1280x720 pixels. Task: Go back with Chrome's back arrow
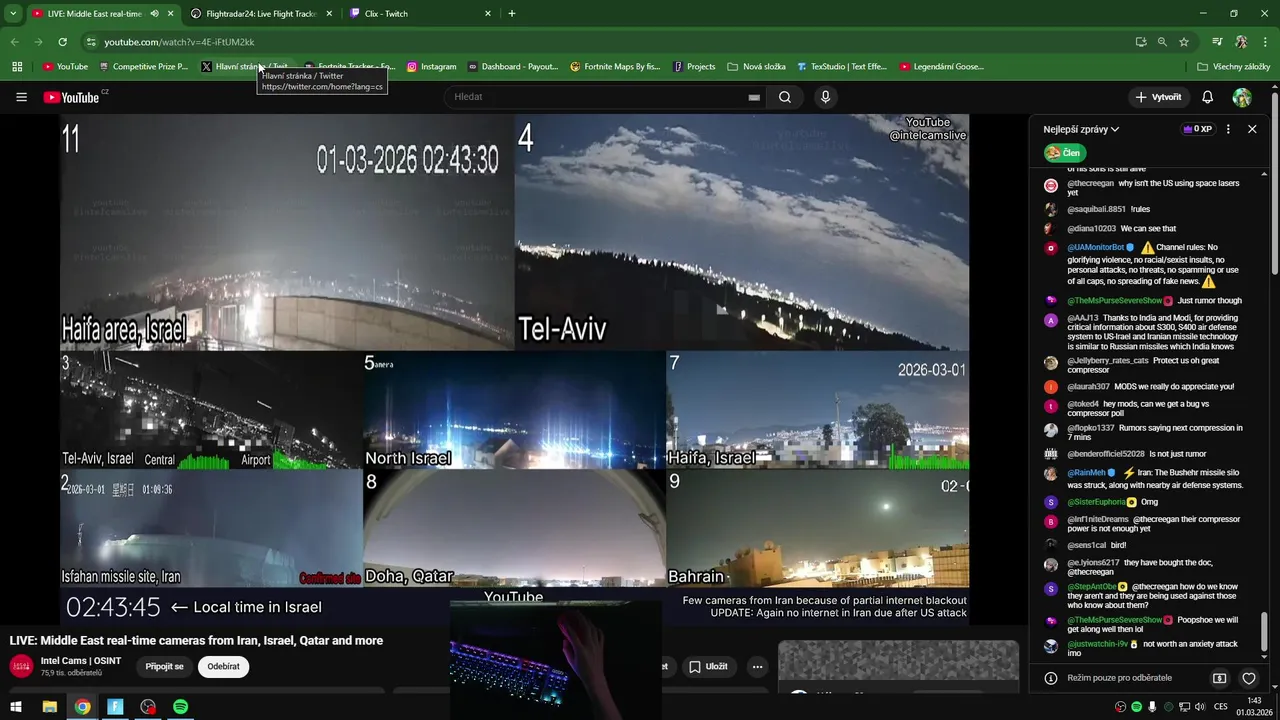pyautogui.click(x=14, y=42)
